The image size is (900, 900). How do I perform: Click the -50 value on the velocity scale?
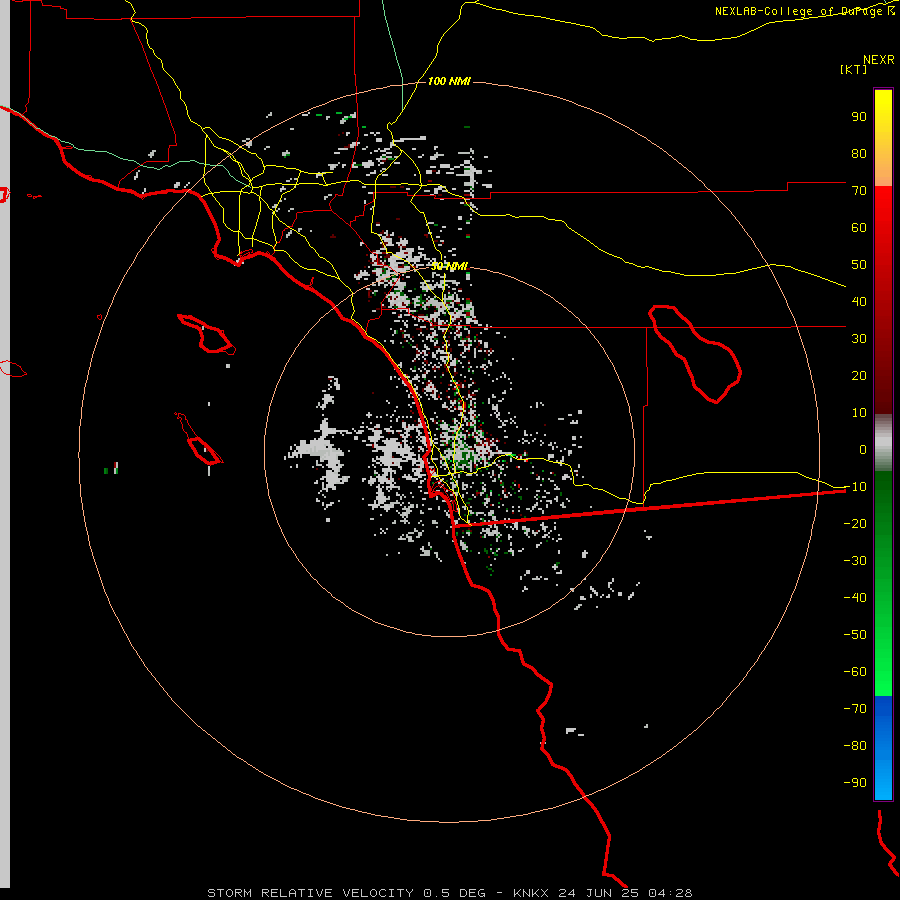point(855,635)
